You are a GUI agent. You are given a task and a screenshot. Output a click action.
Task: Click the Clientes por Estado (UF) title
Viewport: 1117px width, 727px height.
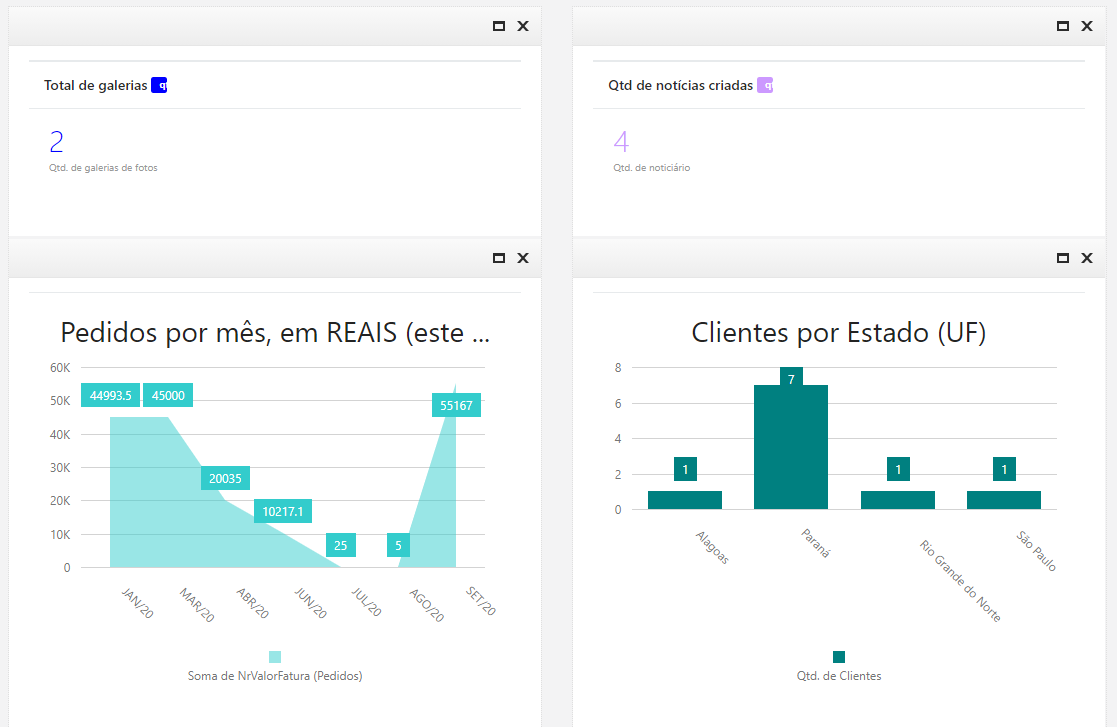click(839, 331)
